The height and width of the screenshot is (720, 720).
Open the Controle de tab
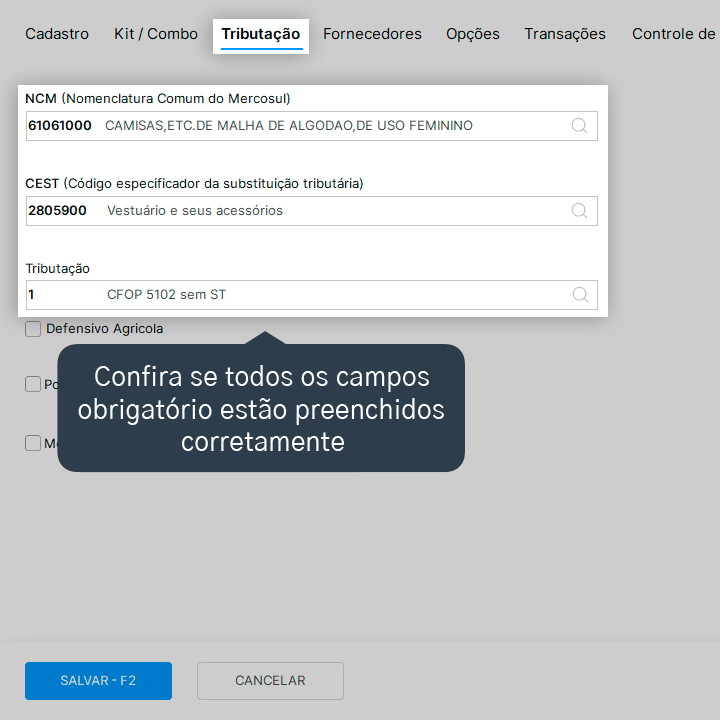[x=673, y=34]
